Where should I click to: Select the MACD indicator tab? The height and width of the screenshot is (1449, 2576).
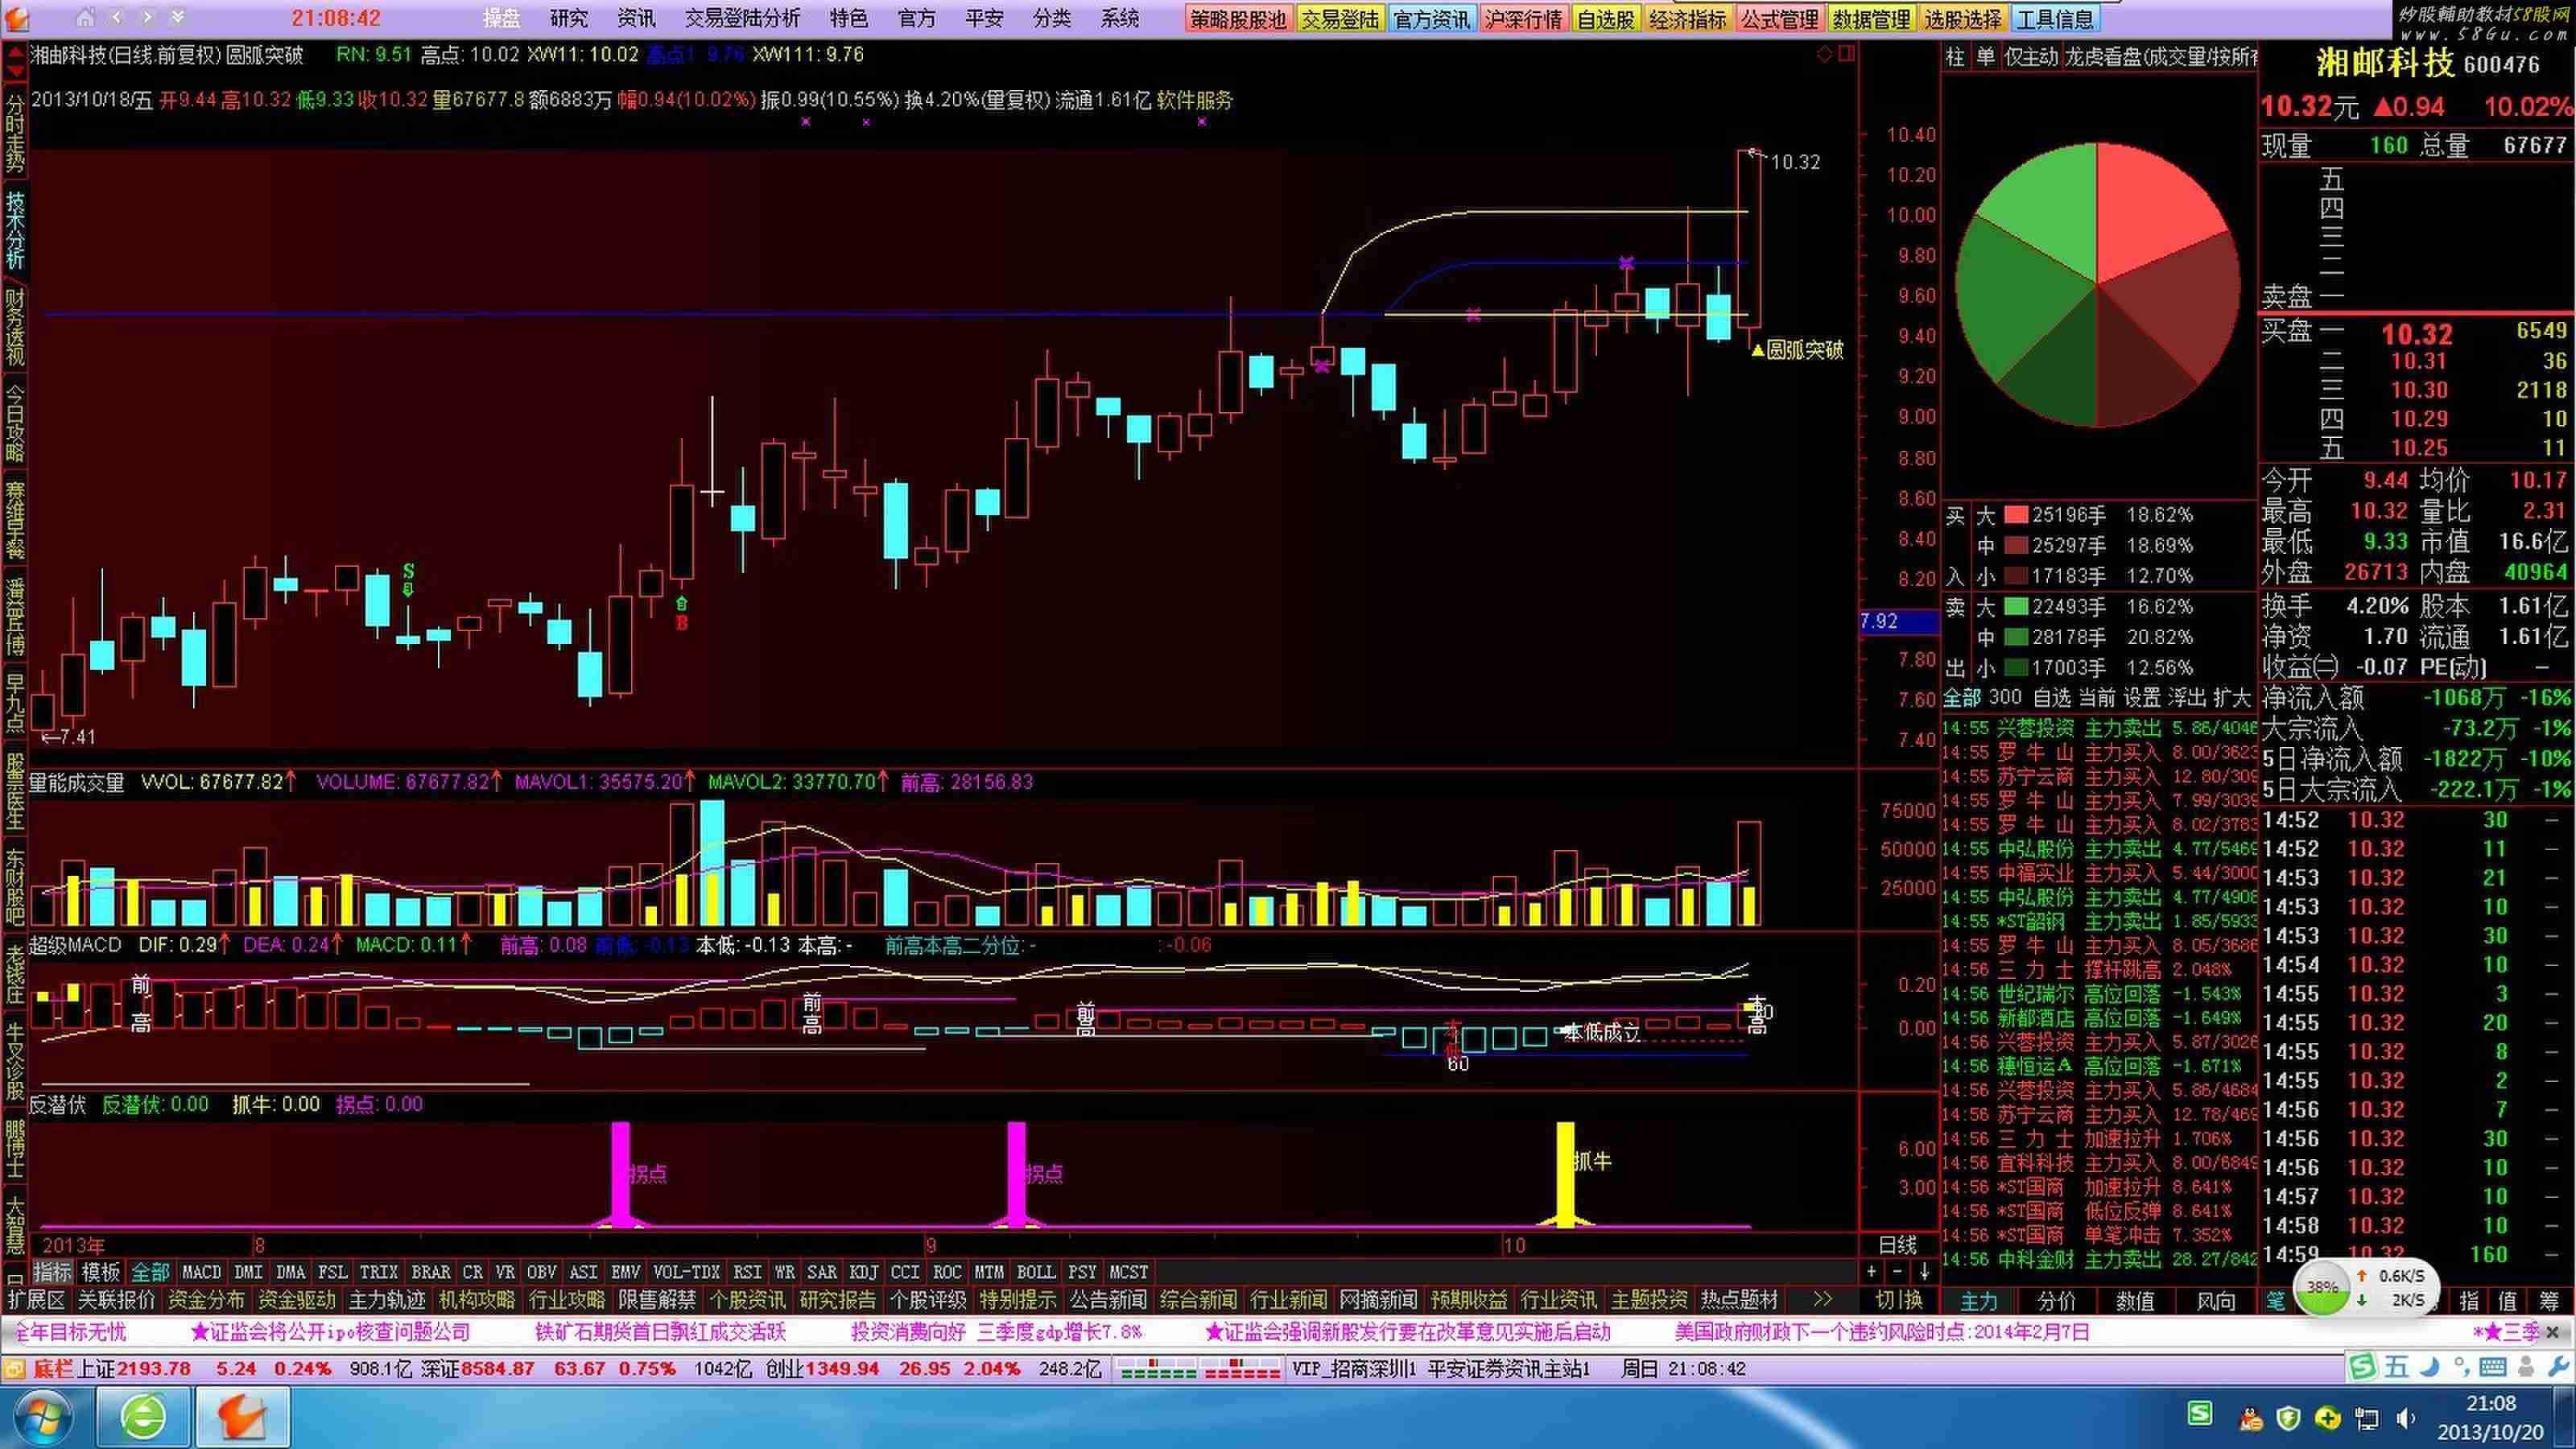(201, 1271)
